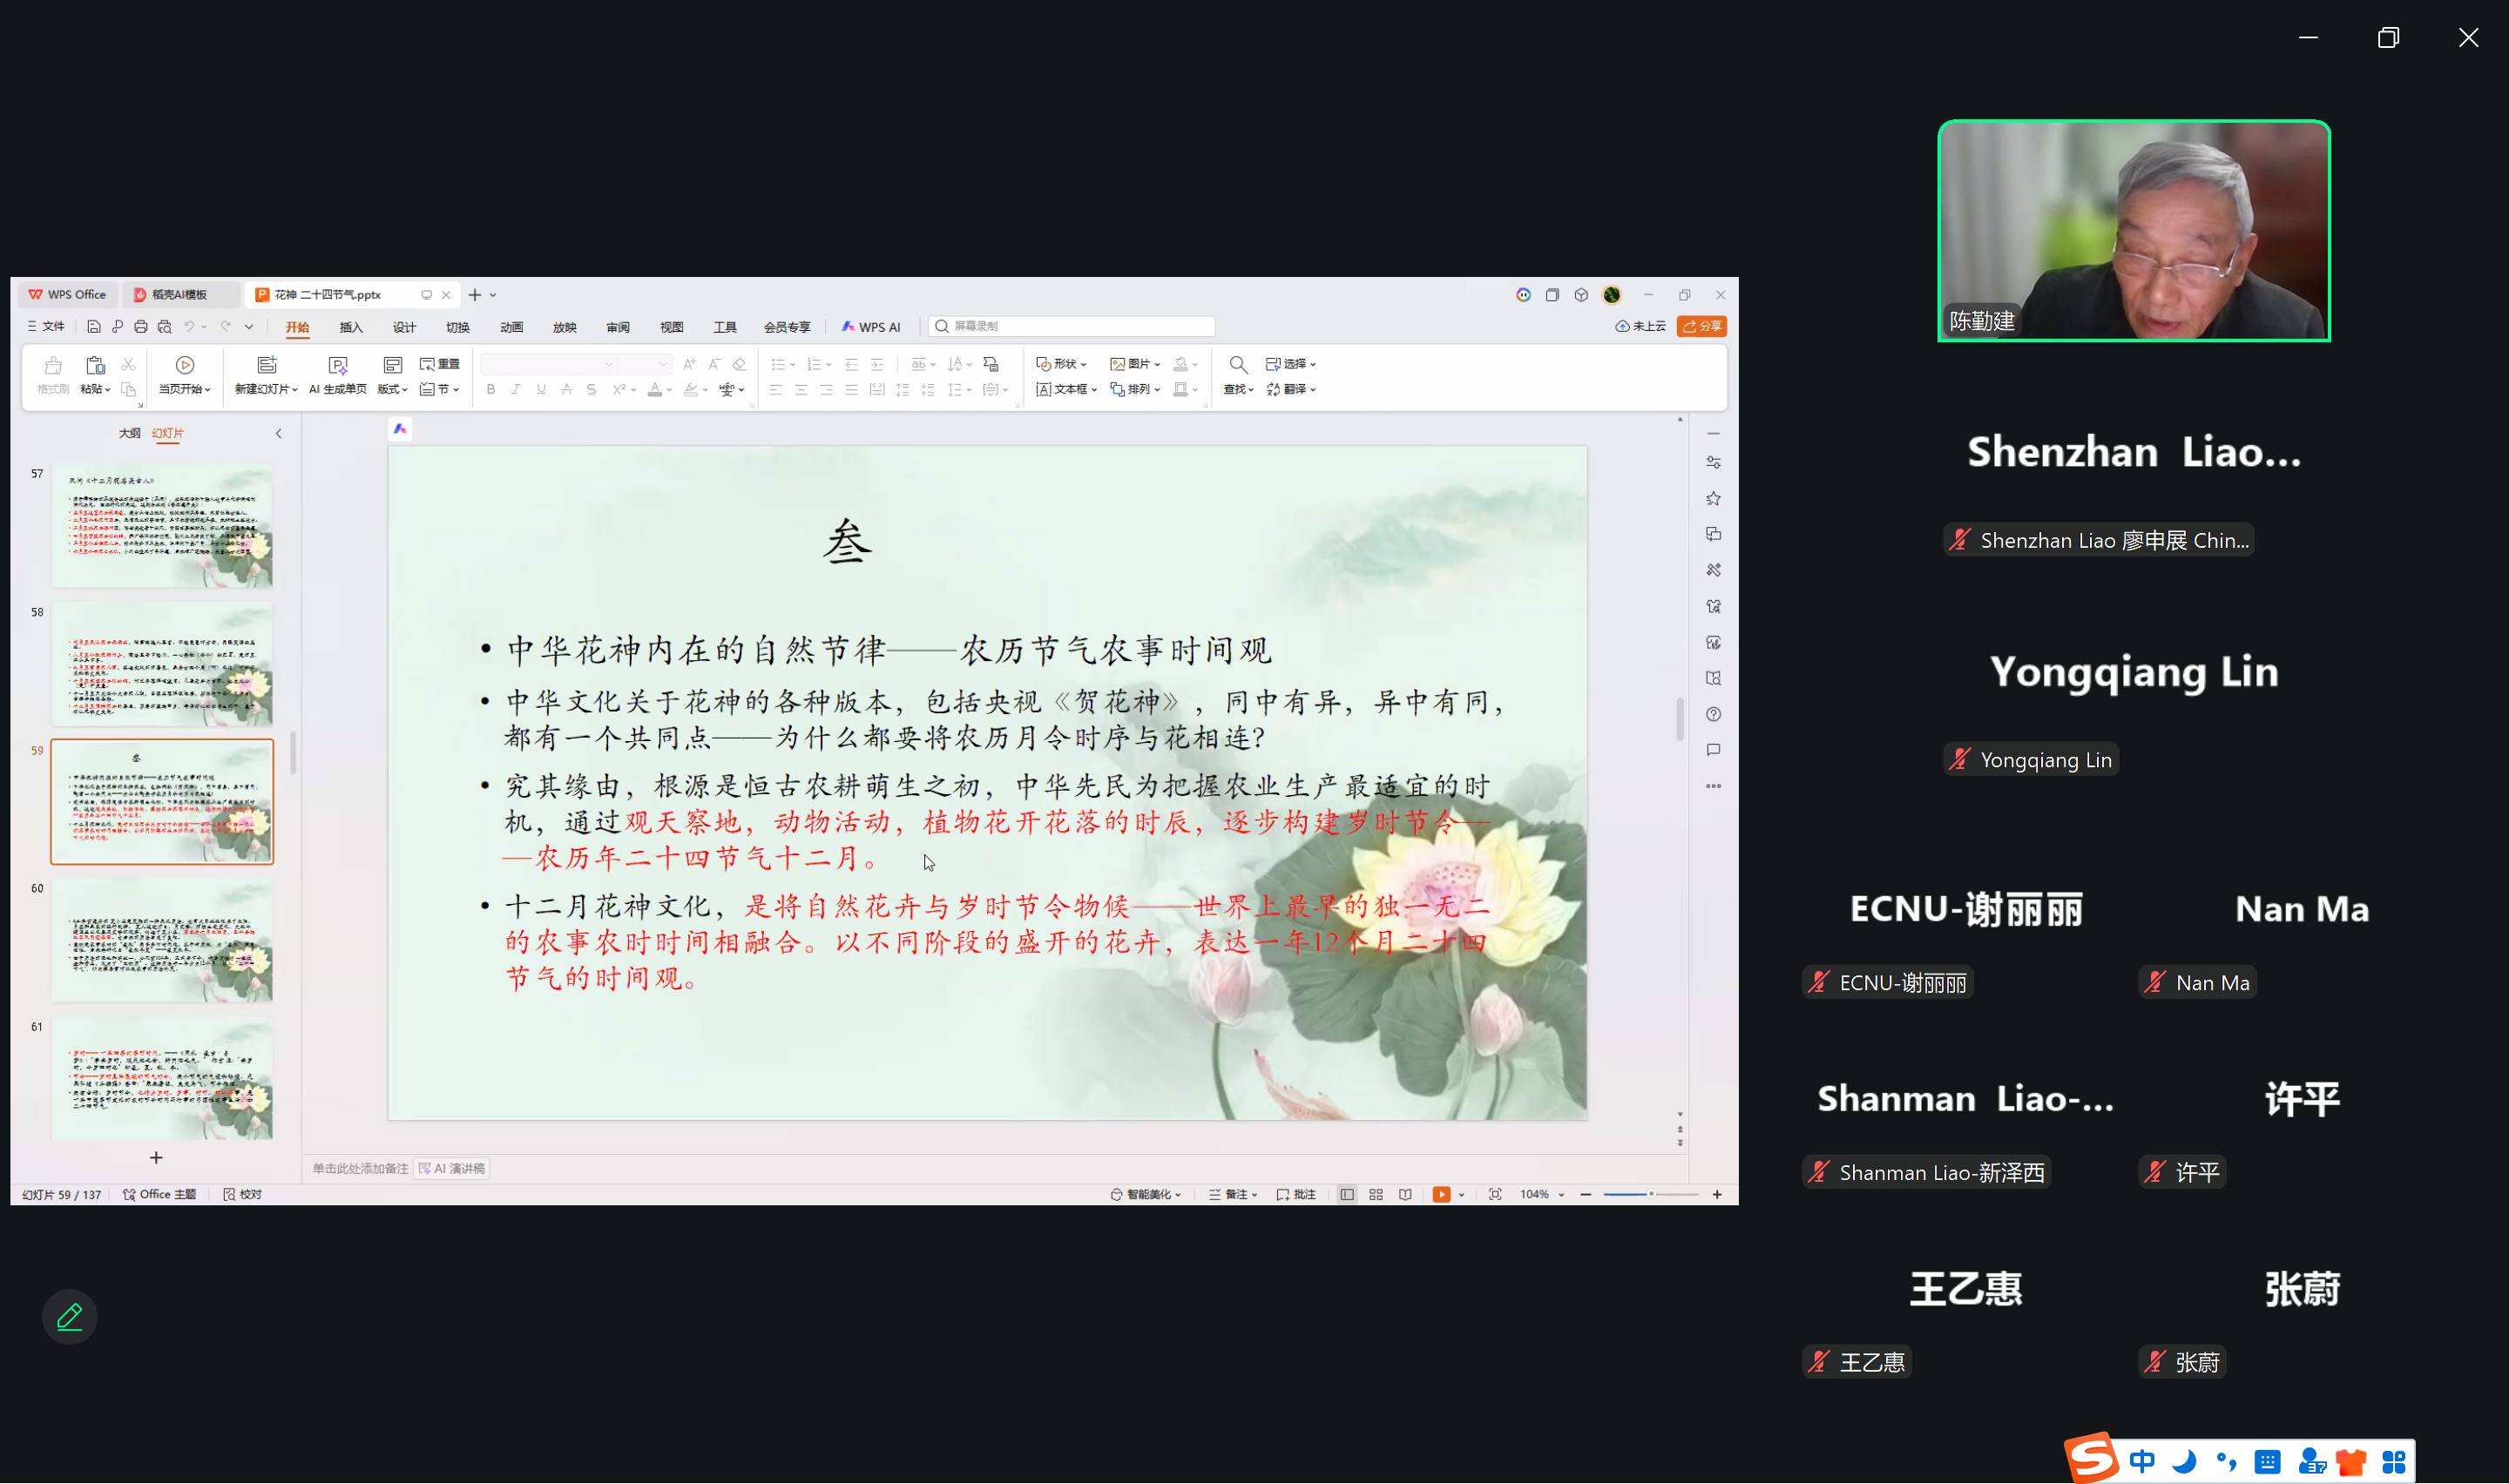
Task: Toggle Chinese/English mode in Sogou input bar
Action: (x=2142, y=1462)
